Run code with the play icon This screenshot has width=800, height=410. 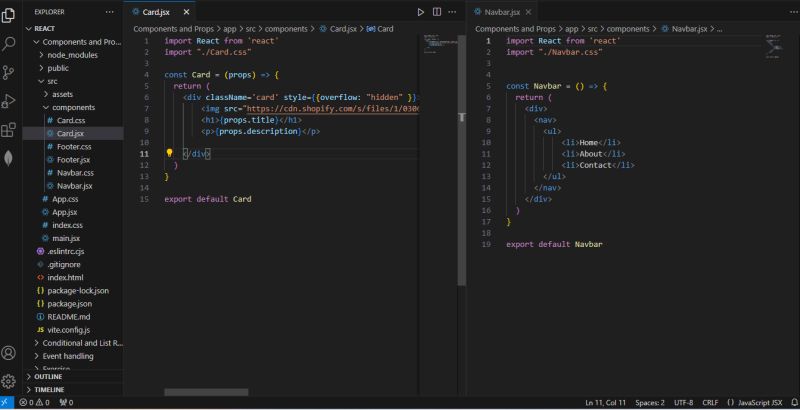point(420,12)
